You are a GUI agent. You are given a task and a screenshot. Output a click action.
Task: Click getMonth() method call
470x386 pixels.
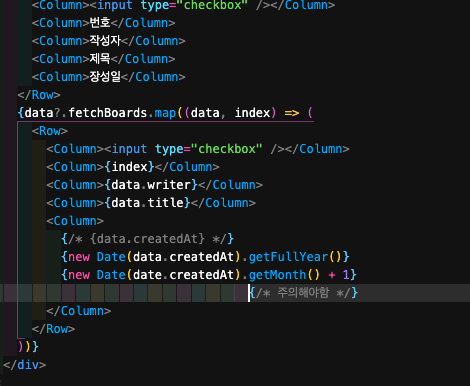click(x=284, y=275)
